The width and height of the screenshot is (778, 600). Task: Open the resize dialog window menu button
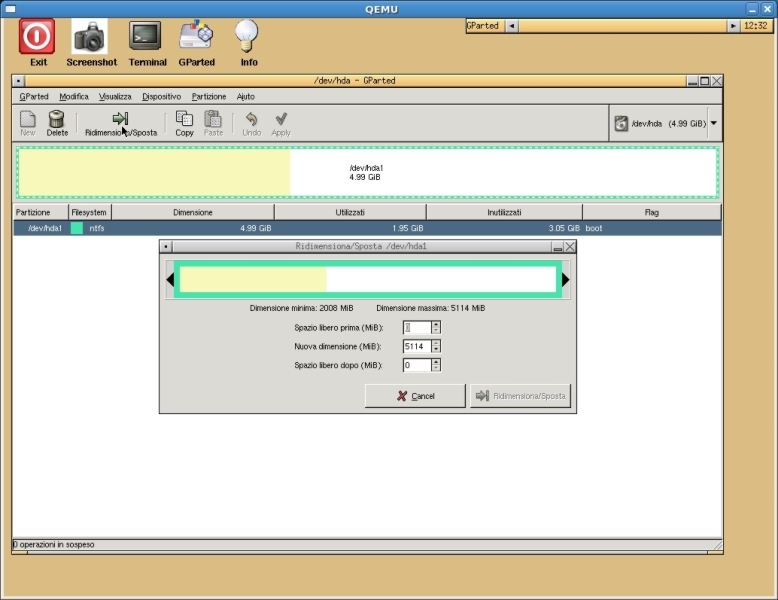point(166,247)
